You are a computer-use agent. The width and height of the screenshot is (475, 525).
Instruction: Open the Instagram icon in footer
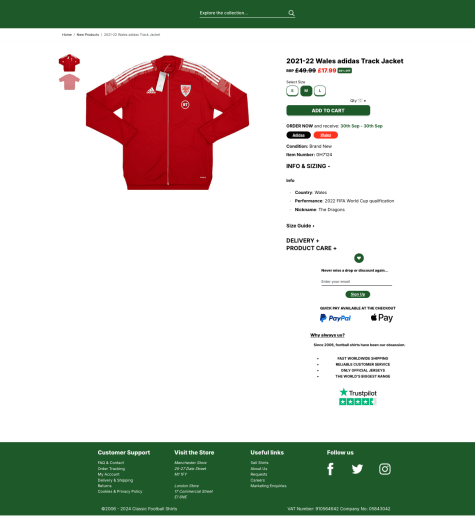(x=385, y=469)
